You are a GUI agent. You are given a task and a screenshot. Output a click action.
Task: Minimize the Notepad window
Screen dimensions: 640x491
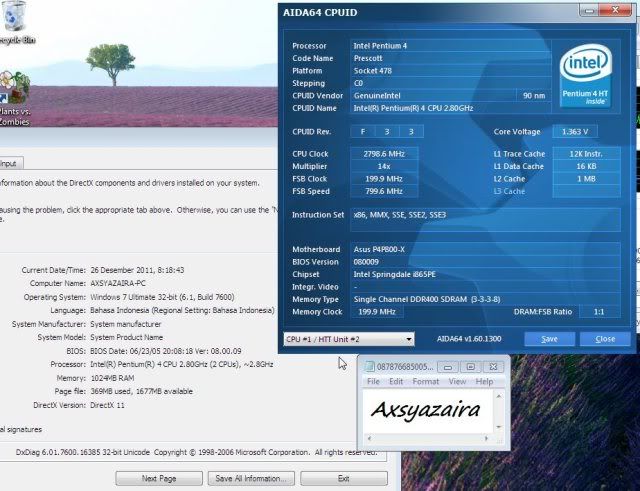[x=448, y=367]
